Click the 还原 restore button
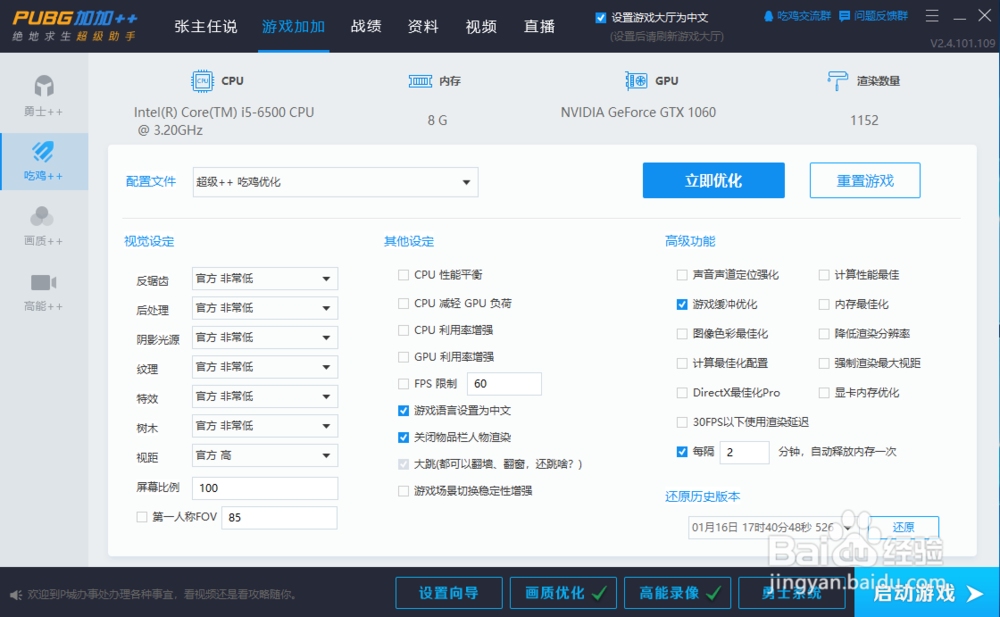This screenshot has height=617, width=1000. click(x=903, y=527)
